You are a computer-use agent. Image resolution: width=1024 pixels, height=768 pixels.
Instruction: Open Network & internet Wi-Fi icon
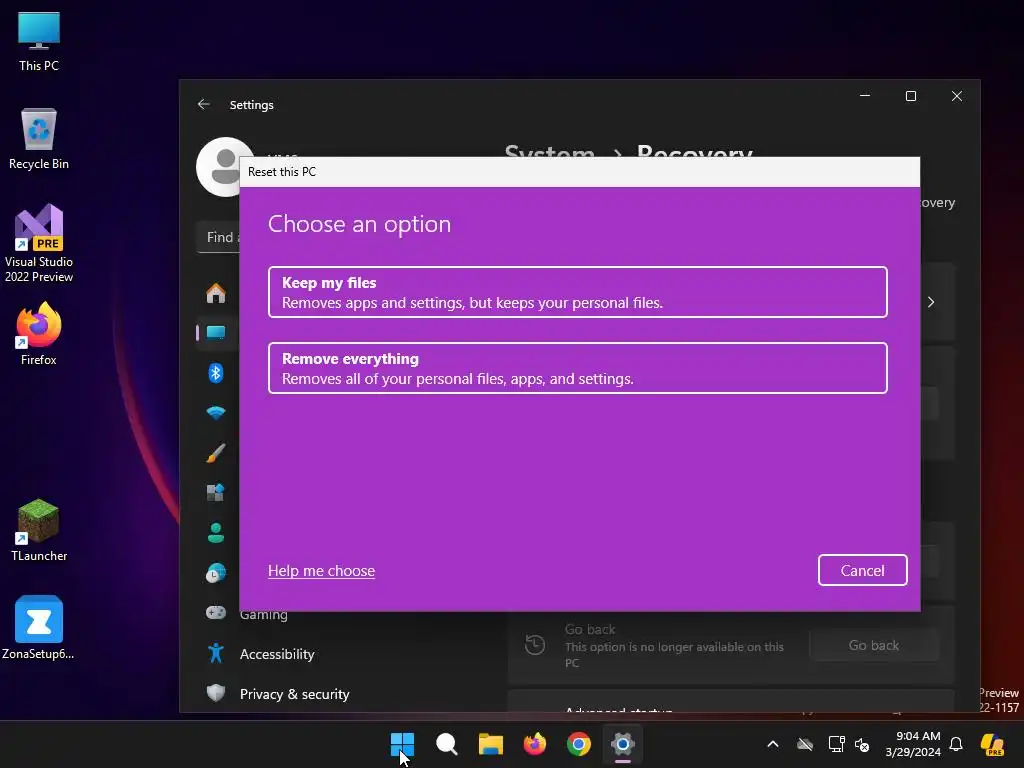click(216, 413)
